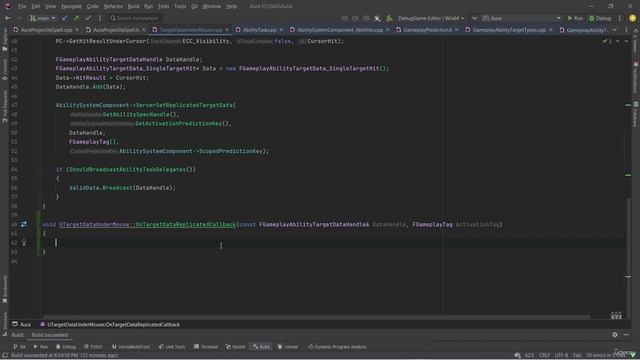Click ServerSetReplicatedTargetData call in code
This screenshot has height=360, width=640.
(x=184, y=105)
